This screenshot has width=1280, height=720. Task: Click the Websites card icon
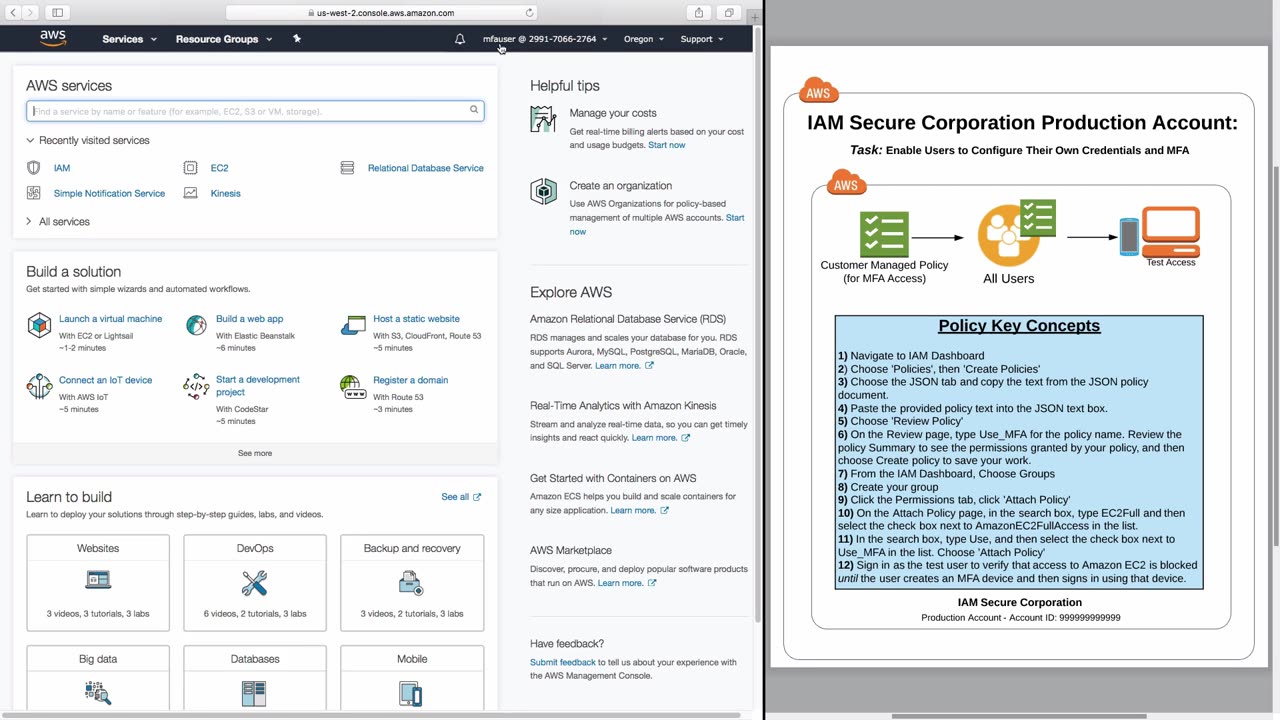[x=98, y=580]
